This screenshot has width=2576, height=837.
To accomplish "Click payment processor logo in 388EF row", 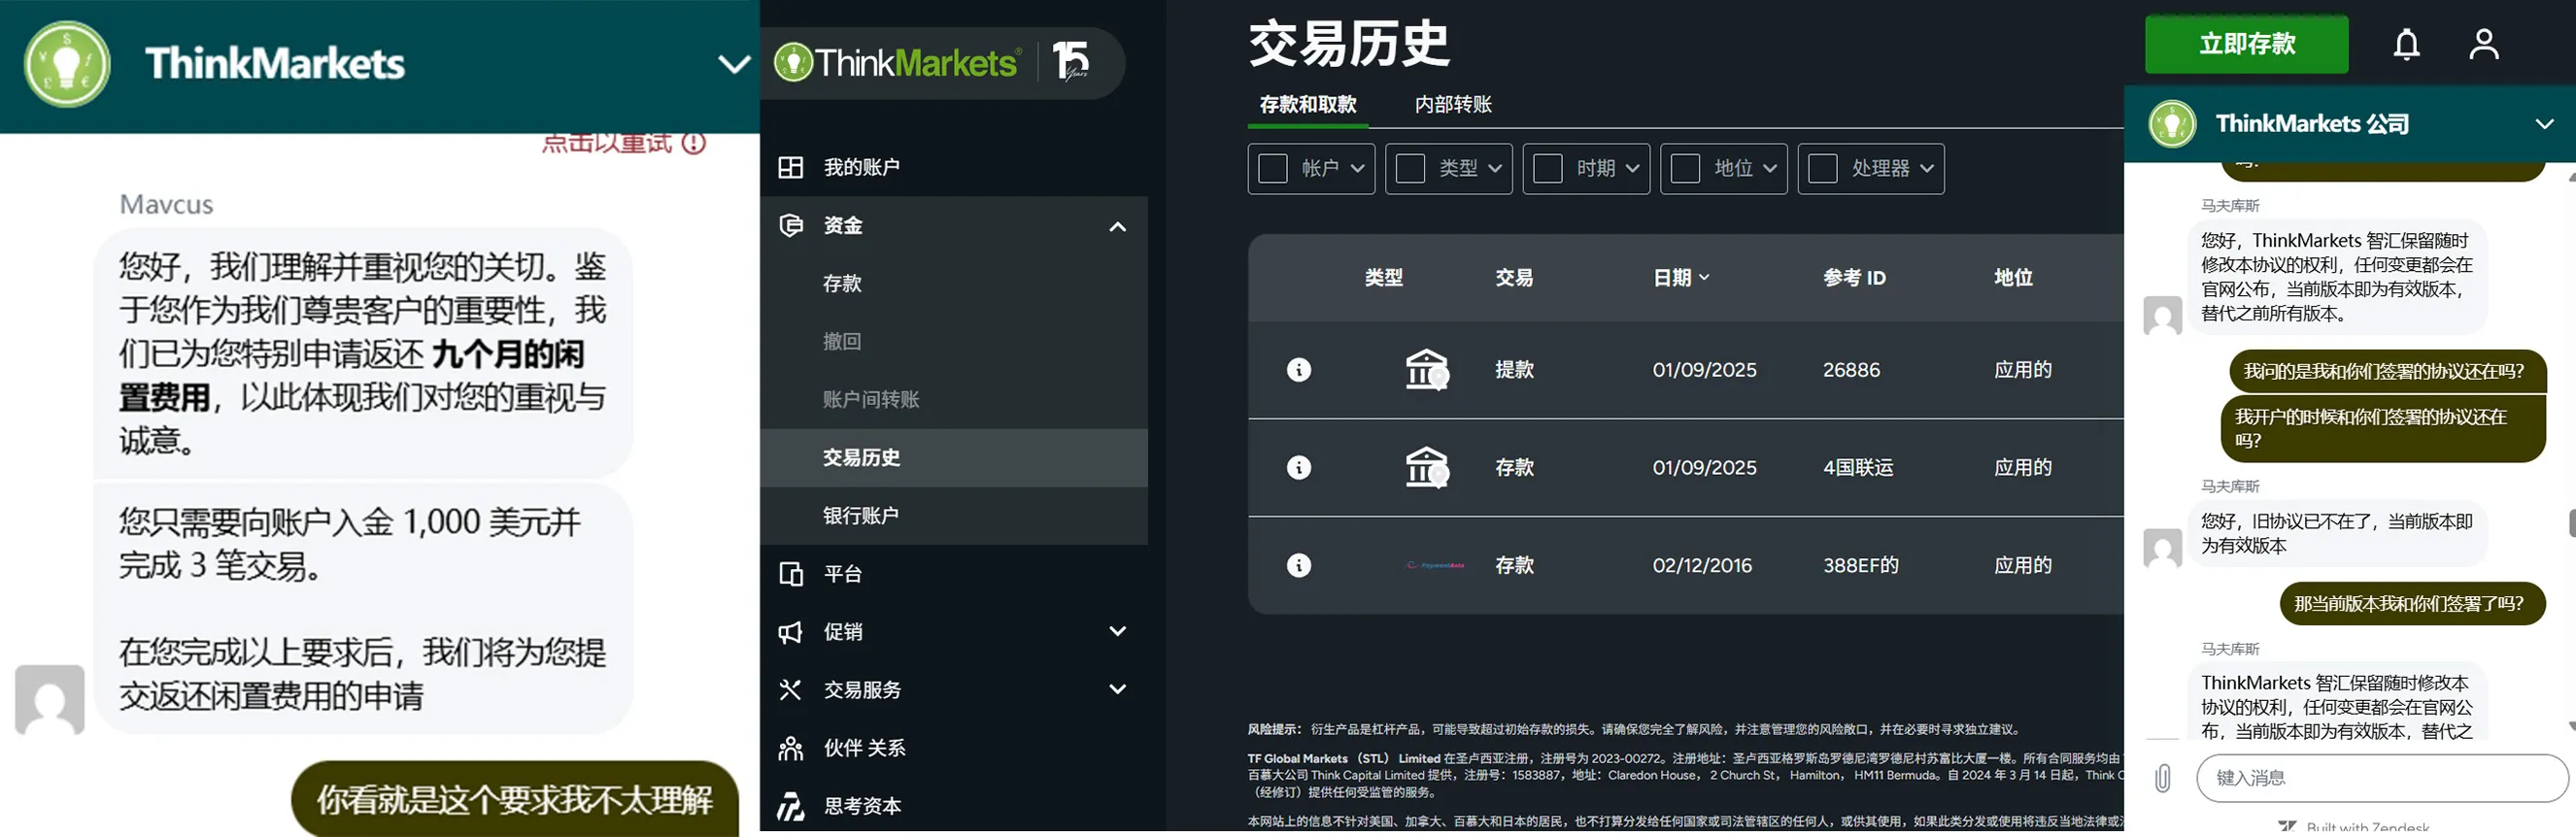I will 1435,565.
